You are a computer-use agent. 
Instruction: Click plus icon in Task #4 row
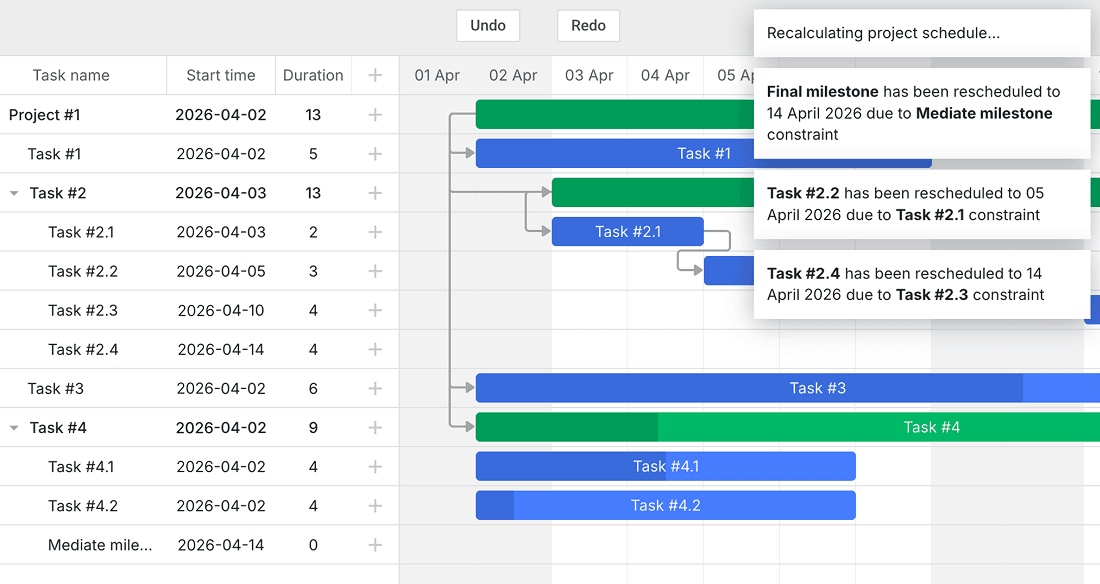[375, 427]
